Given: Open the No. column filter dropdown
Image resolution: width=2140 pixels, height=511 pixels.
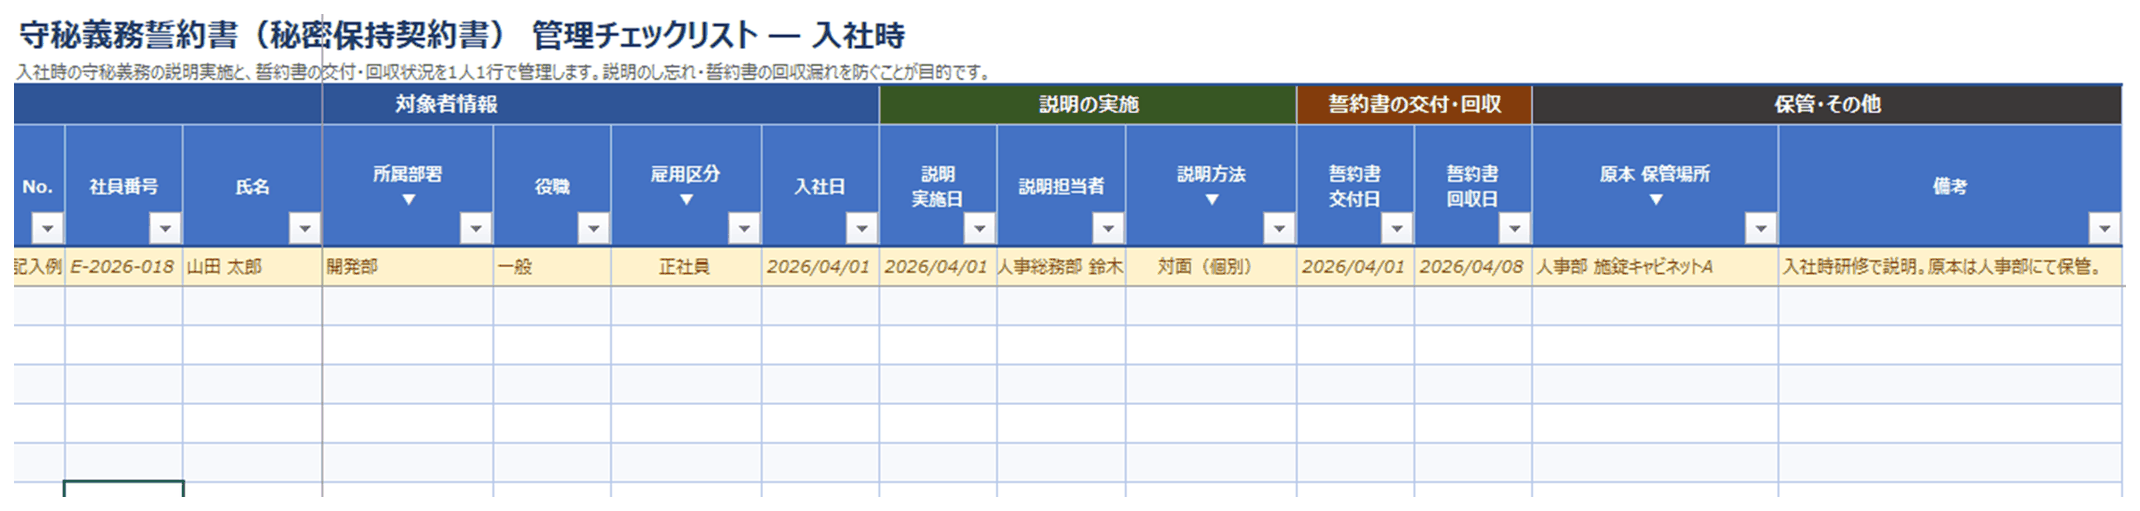Looking at the screenshot, I should pos(47,229).
